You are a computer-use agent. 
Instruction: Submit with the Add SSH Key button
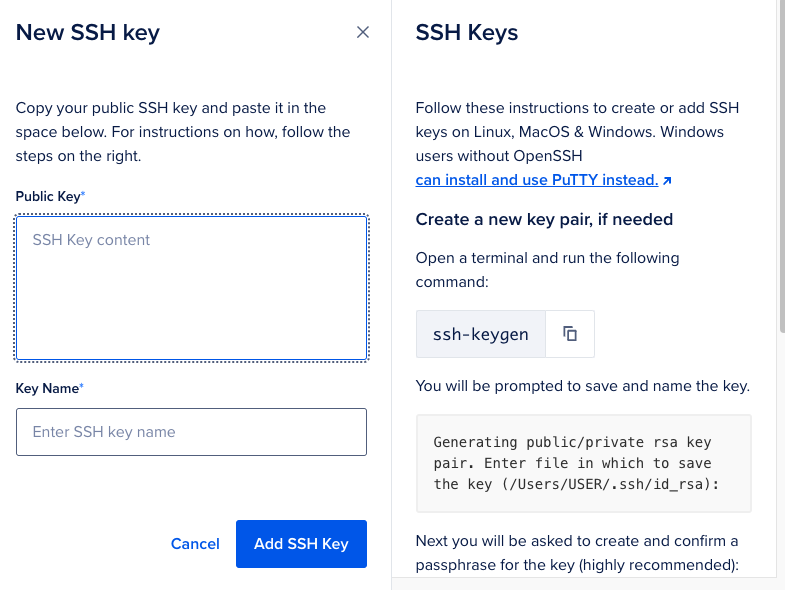[301, 544]
